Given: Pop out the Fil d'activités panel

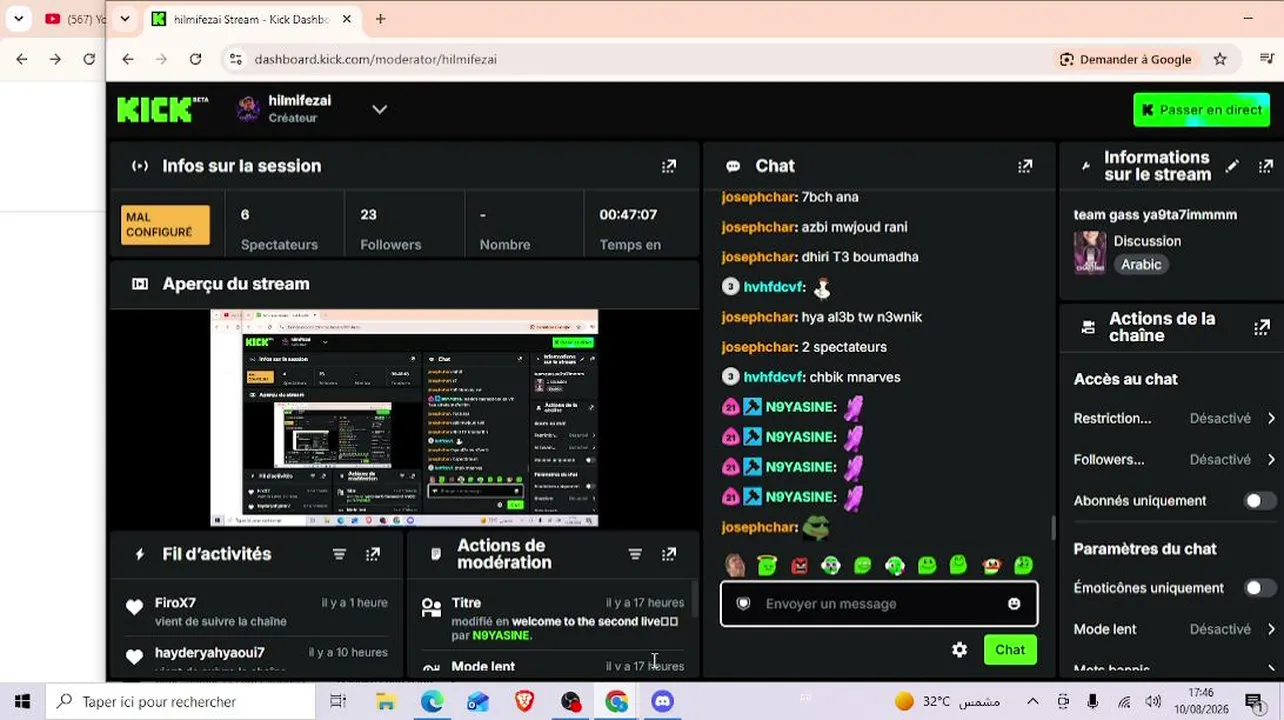Looking at the screenshot, I should [373, 554].
